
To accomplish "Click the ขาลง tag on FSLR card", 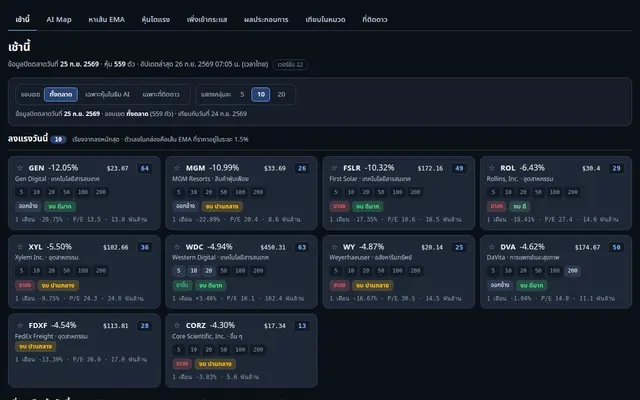I will (x=339, y=206).
